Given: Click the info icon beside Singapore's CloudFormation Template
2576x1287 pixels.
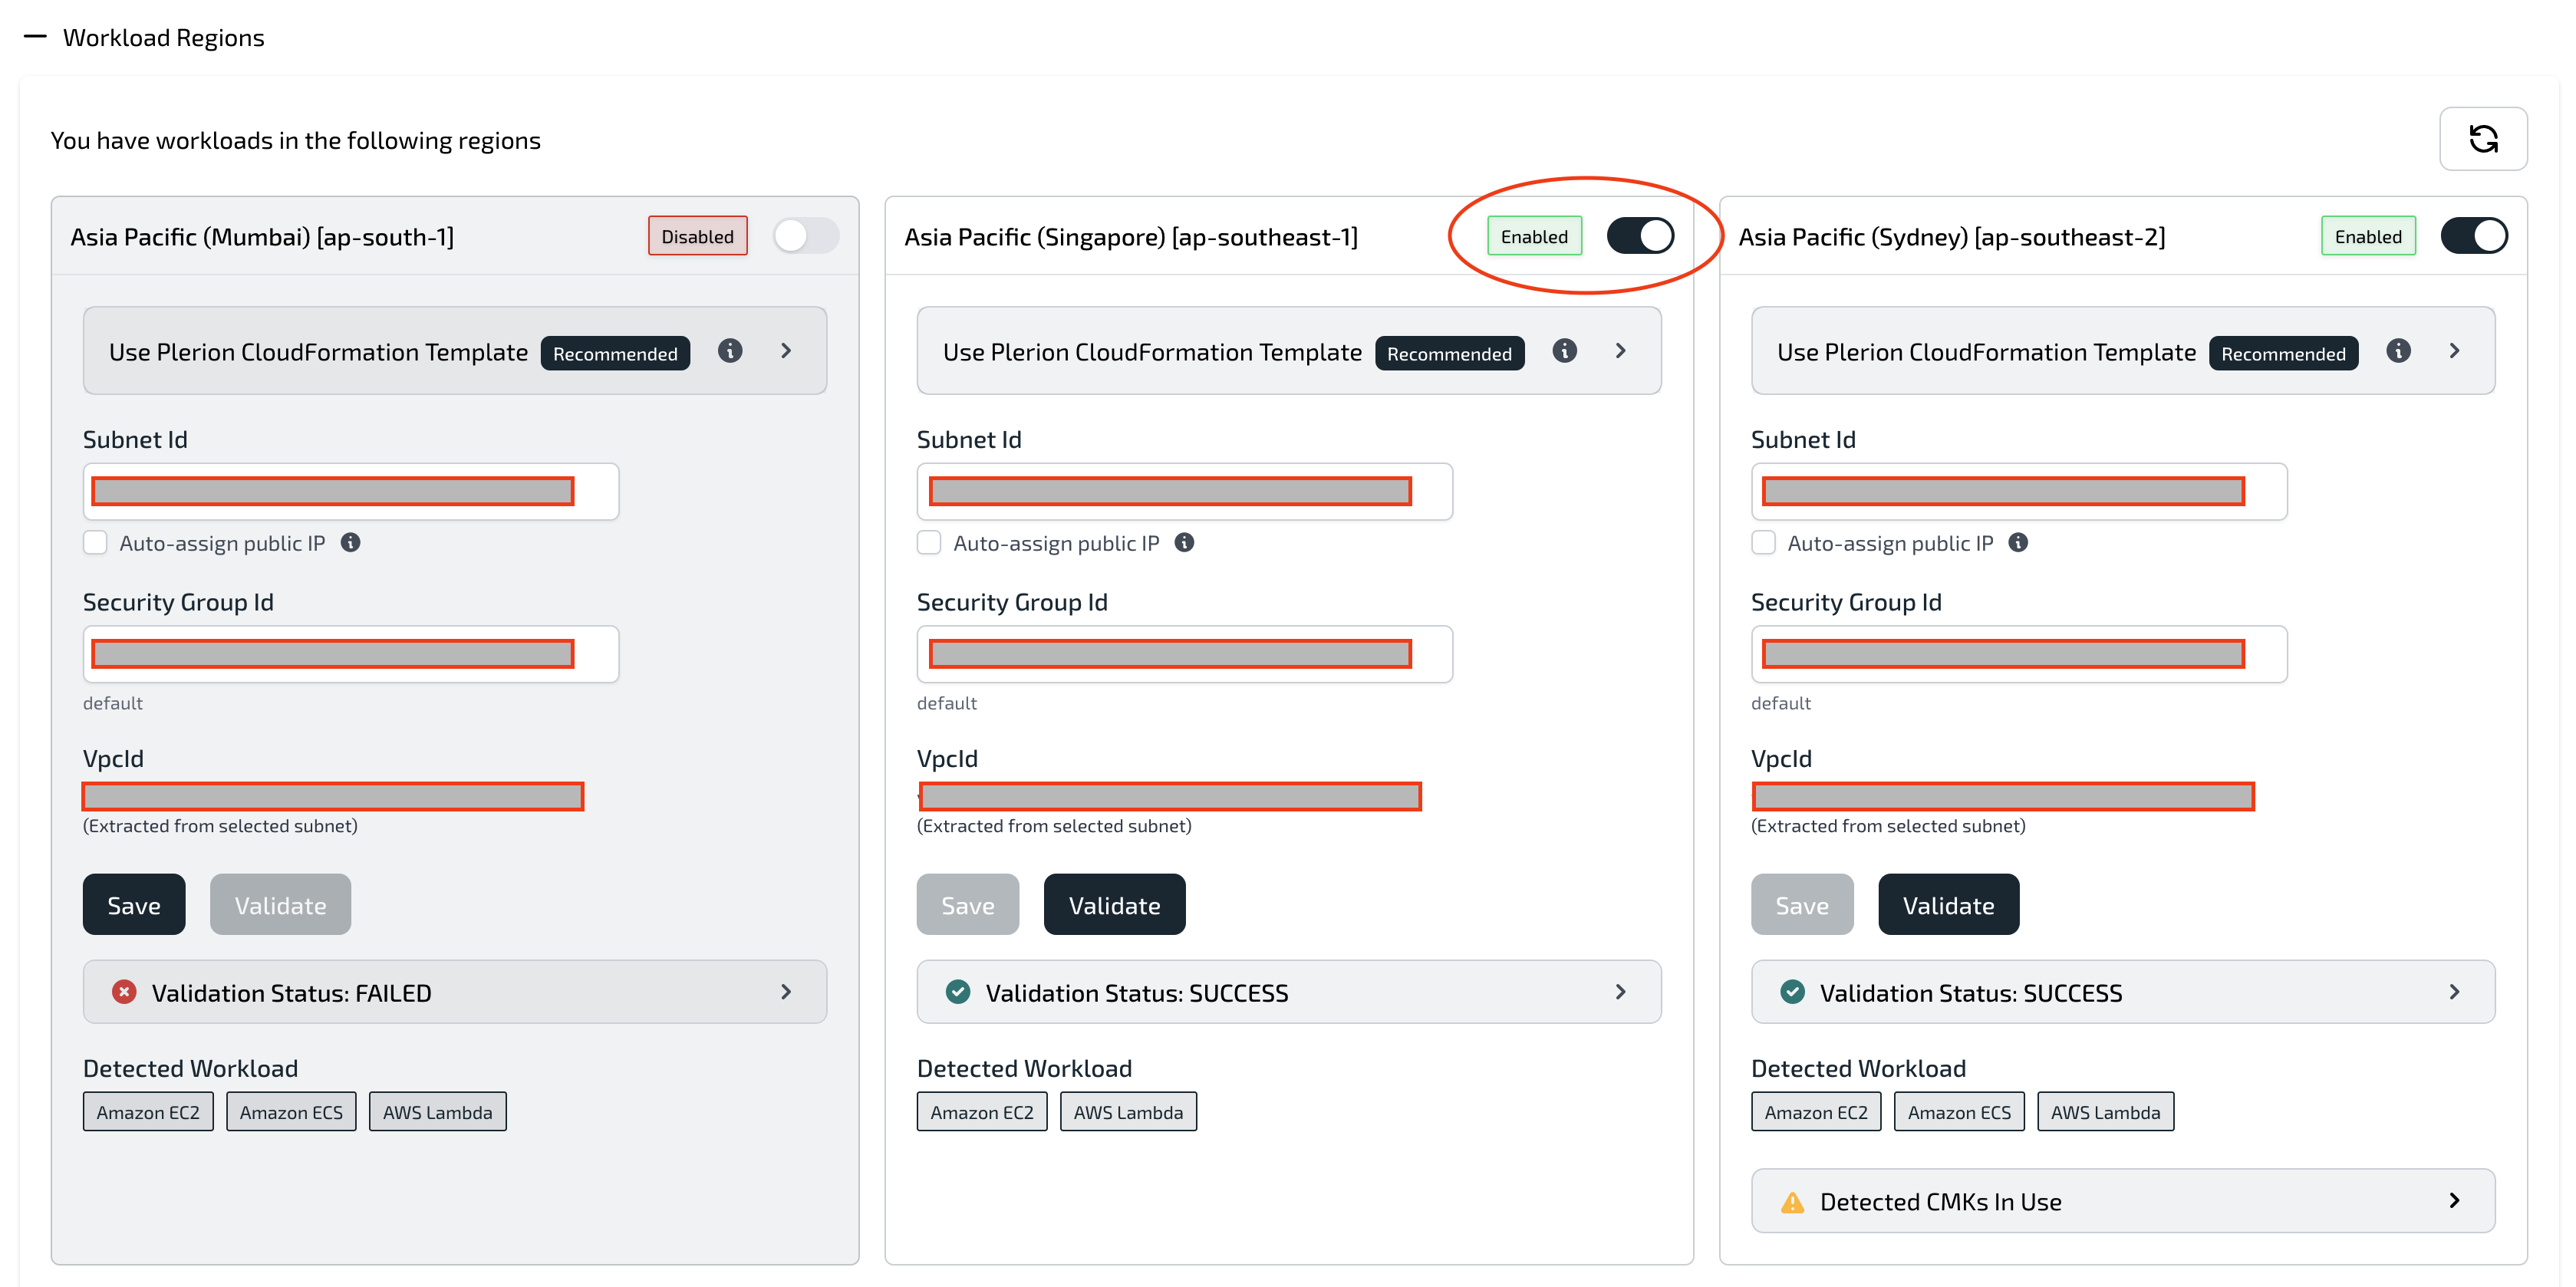Looking at the screenshot, I should click(x=1565, y=351).
